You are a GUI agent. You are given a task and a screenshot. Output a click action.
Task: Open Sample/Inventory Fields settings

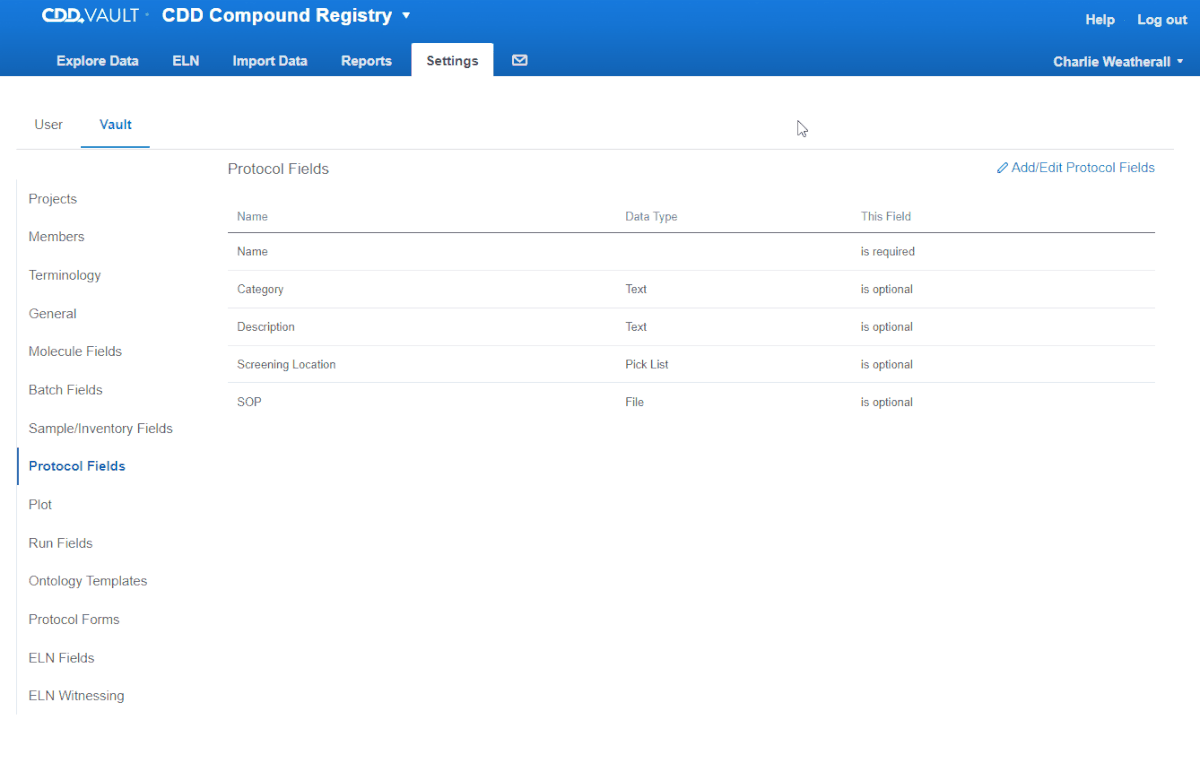[100, 429]
